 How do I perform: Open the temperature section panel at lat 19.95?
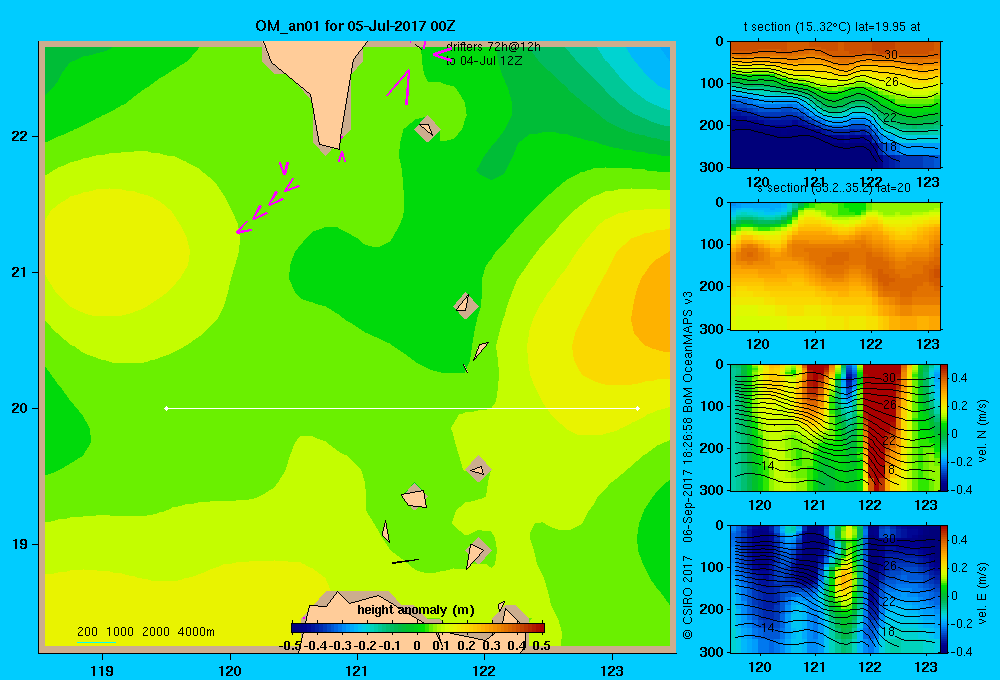(835, 105)
